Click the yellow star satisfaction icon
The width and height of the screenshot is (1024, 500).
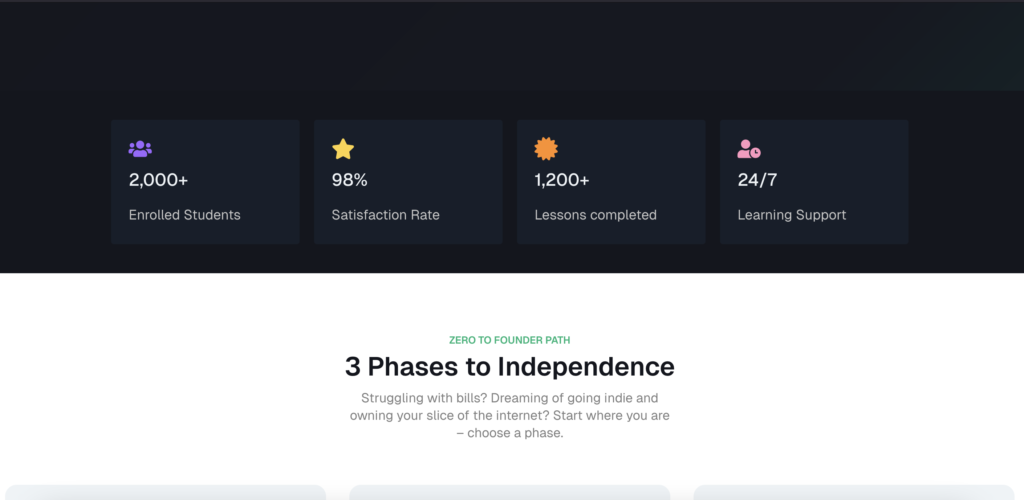pyautogui.click(x=343, y=149)
